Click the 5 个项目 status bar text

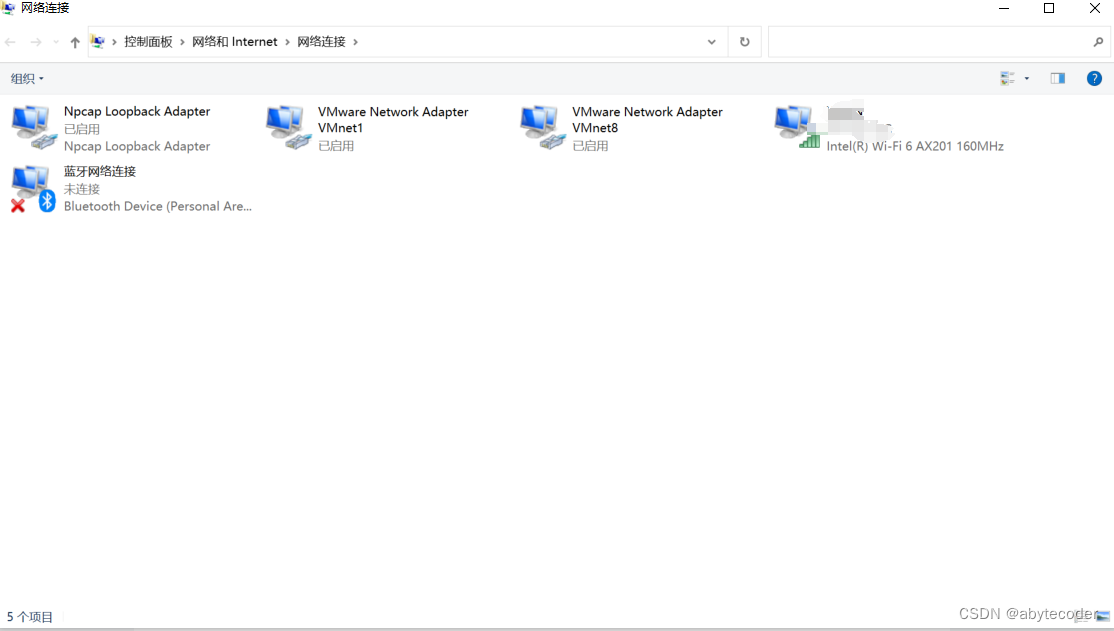click(30, 616)
